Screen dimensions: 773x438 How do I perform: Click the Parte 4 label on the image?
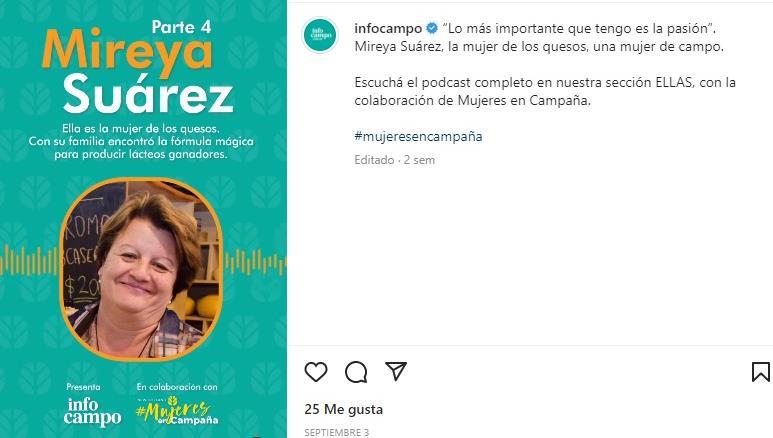181,27
